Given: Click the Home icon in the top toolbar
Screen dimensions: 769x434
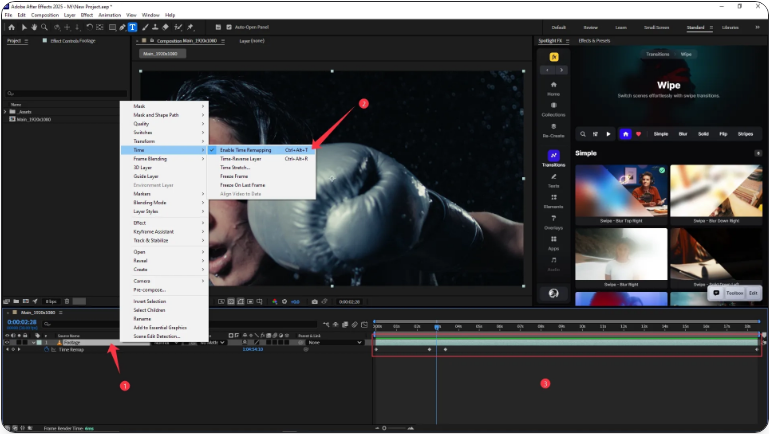Looking at the screenshot, I should [x=9, y=27].
